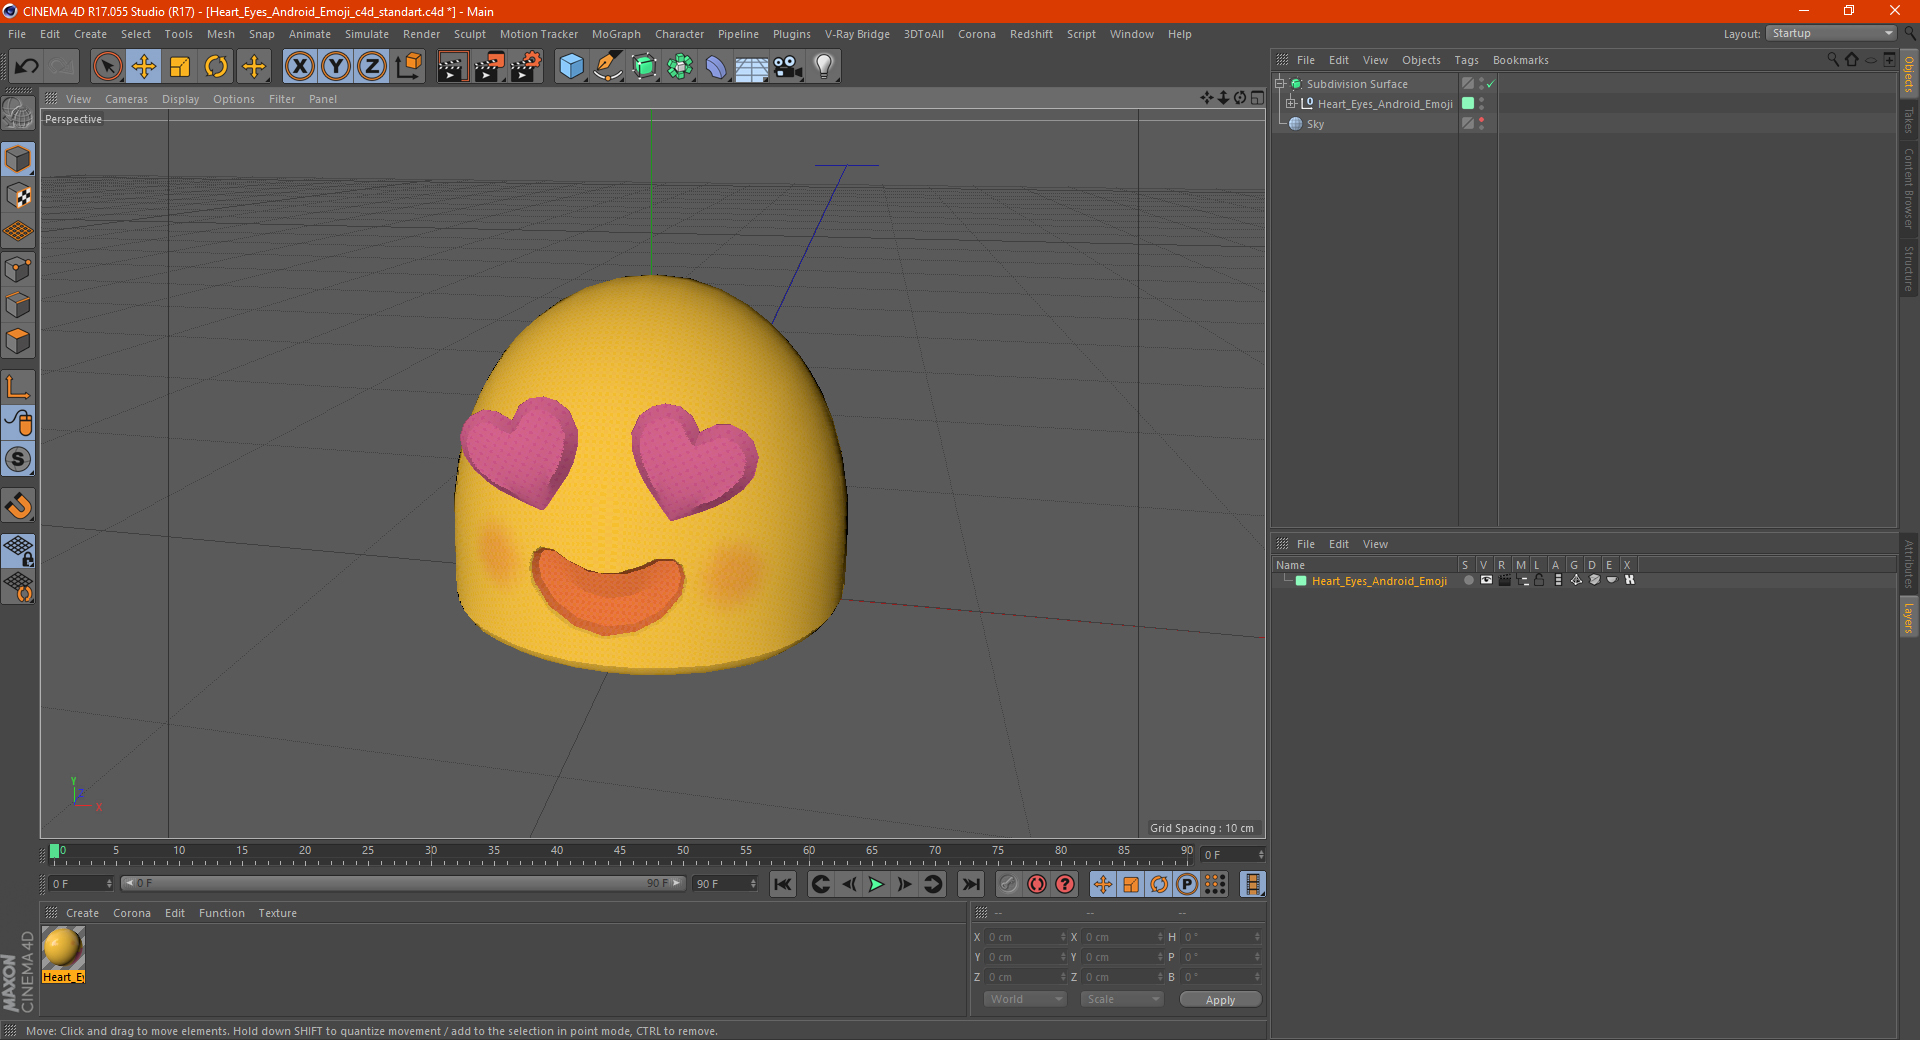Viewport: 1920px width, 1040px height.
Task: Open material Create menu
Action: (82, 913)
